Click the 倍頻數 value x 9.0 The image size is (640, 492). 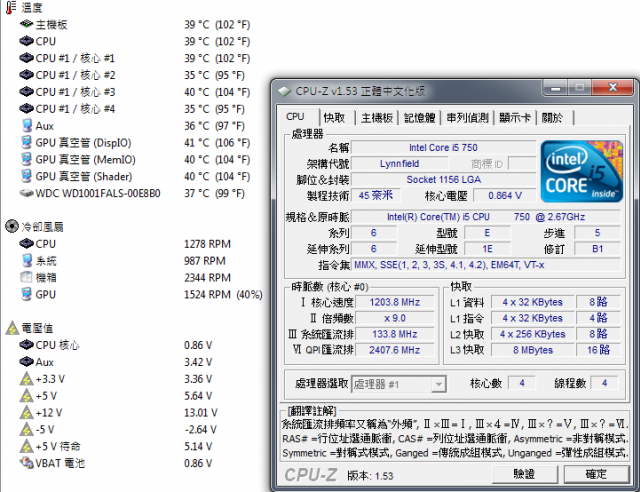point(395,318)
